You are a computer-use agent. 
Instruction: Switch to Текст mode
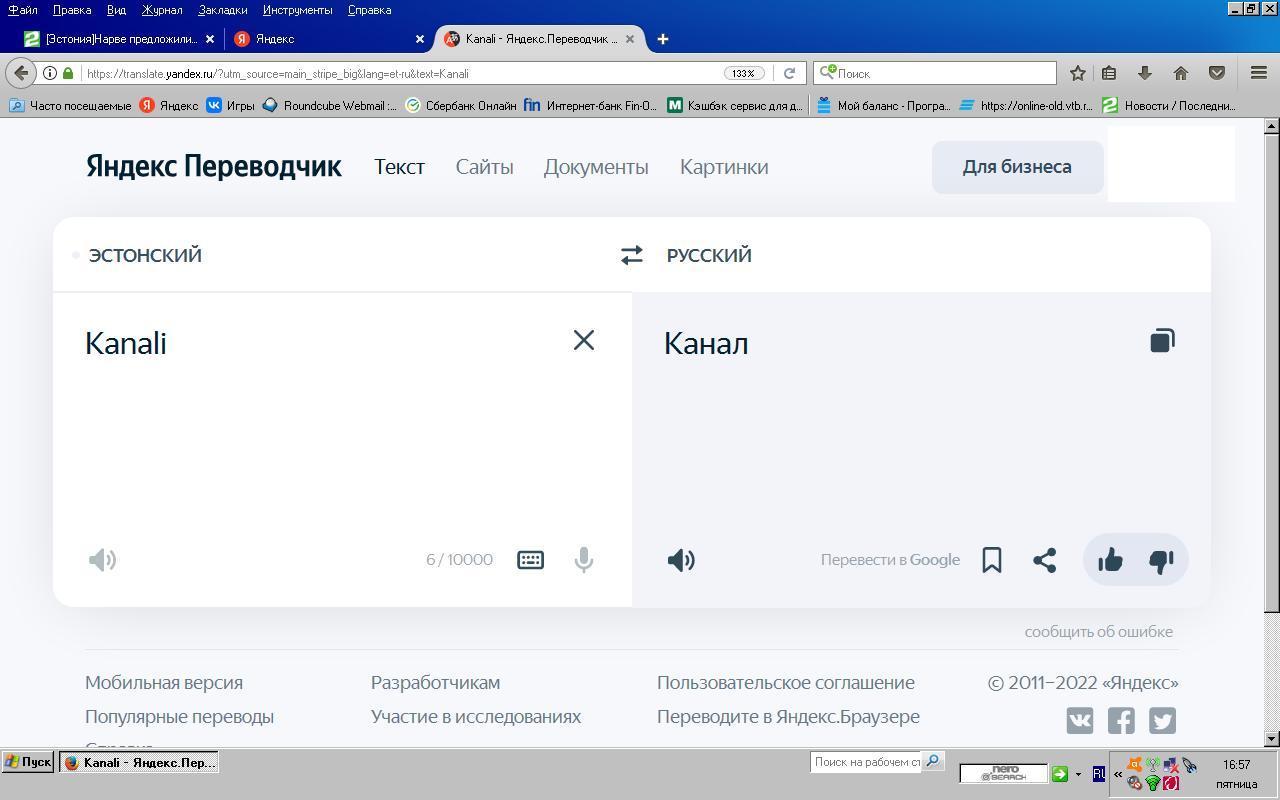coord(399,167)
